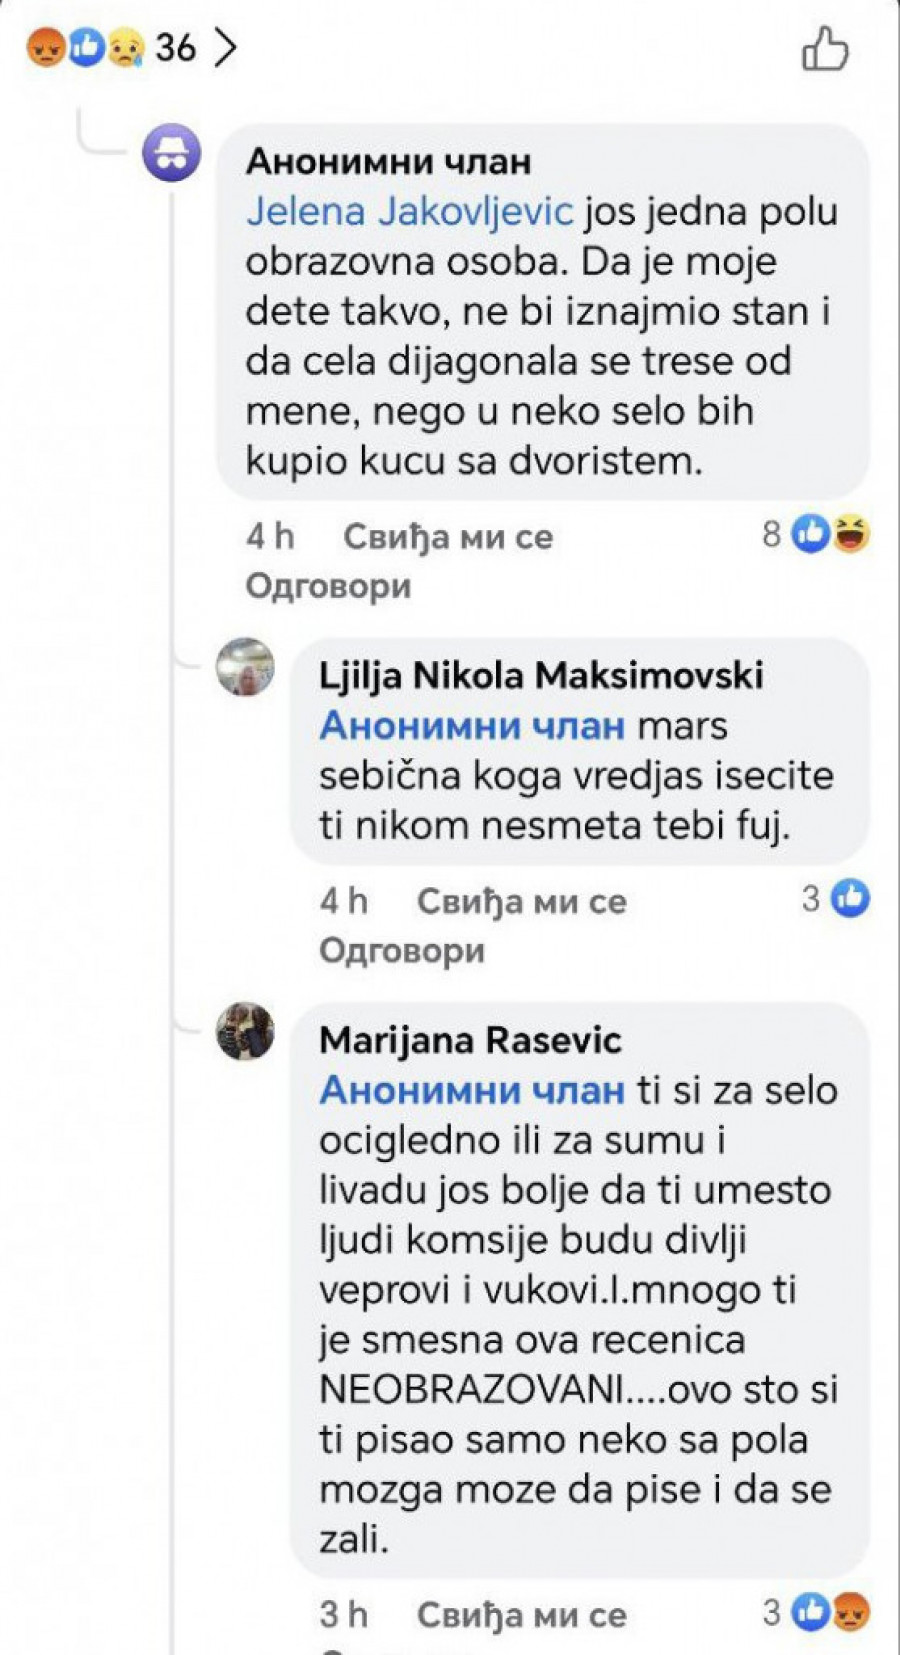
Task: Open Marijana Rasevic's profile name
Action: (x=470, y=1041)
